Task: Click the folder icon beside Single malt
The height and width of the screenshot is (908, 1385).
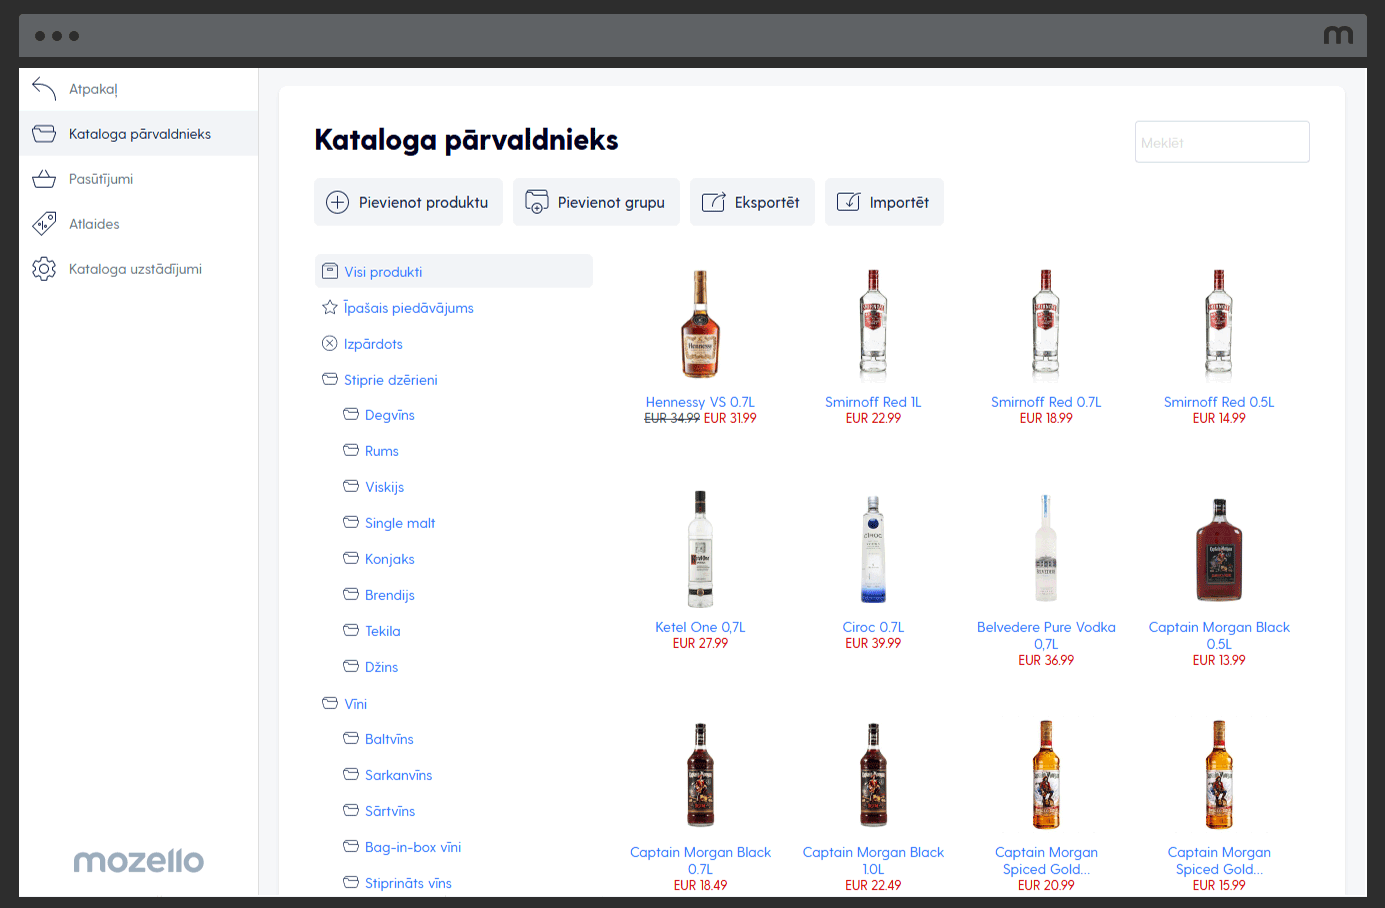Action: point(351,523)
